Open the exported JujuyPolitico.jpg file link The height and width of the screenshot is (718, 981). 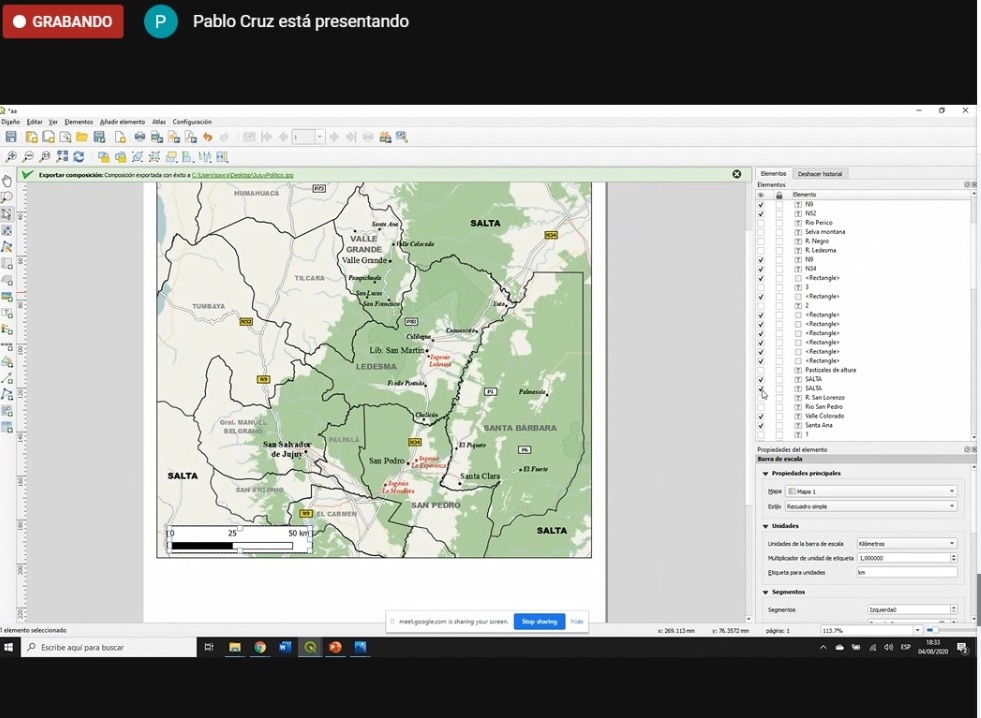coord(242,175)
